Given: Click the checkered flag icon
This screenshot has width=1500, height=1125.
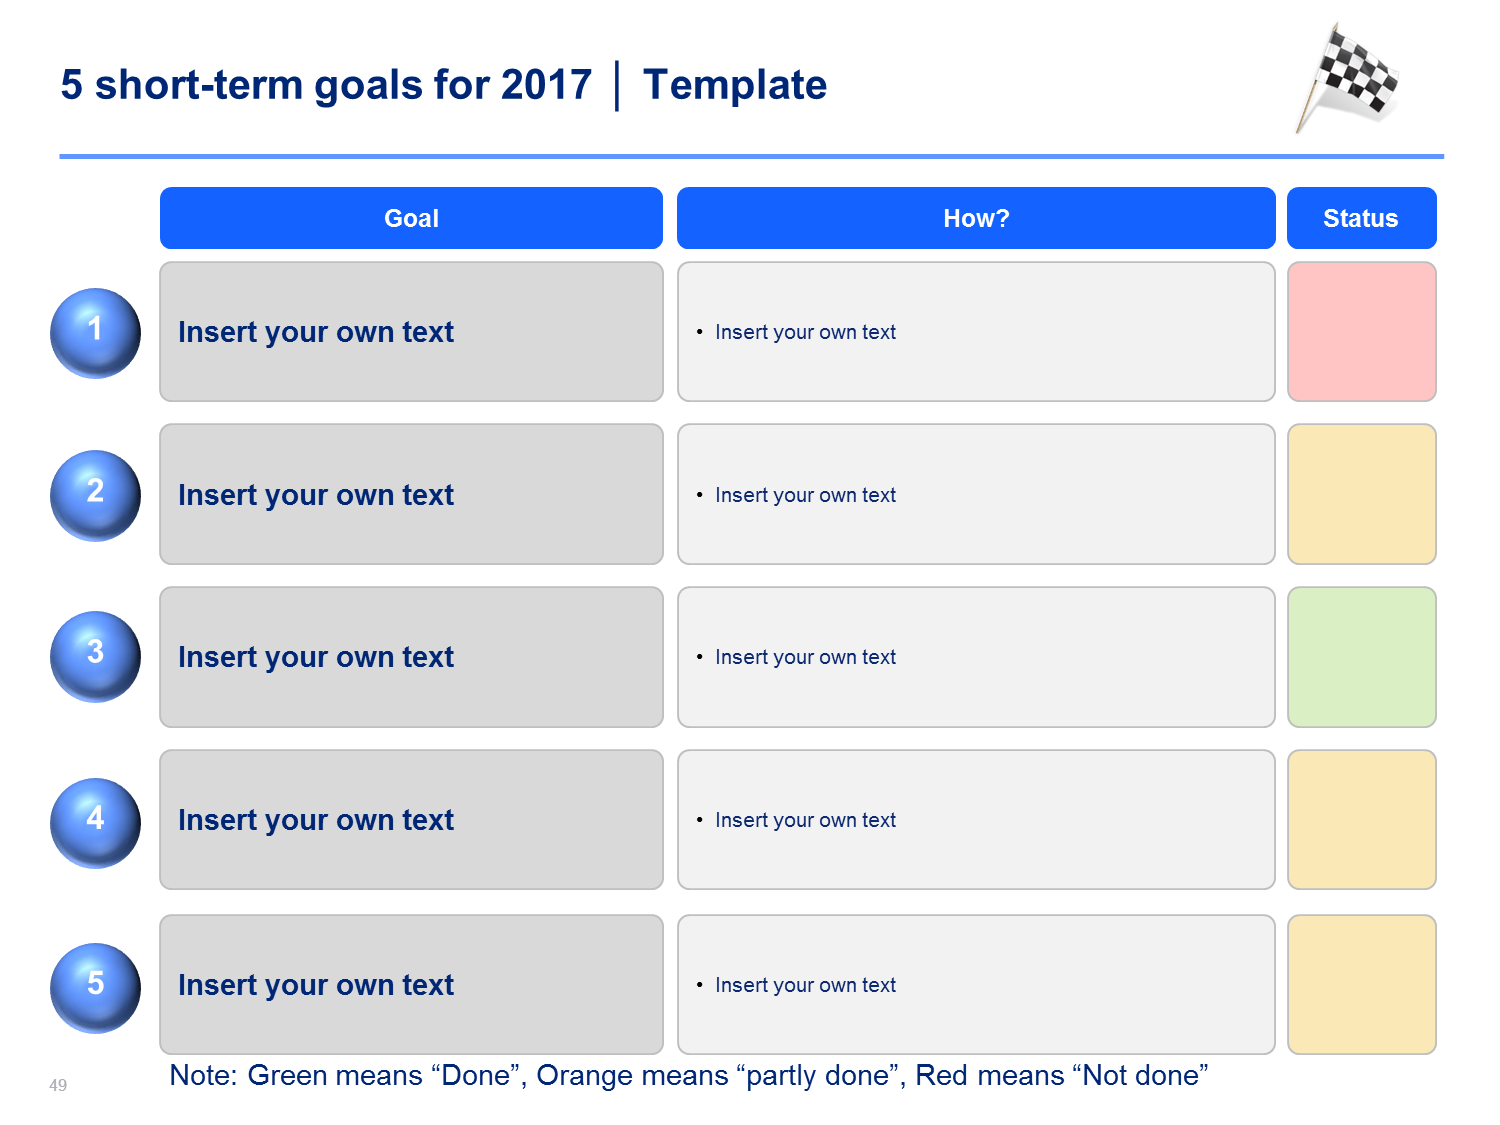Looking at the screenshot, I should point(1347,78).
